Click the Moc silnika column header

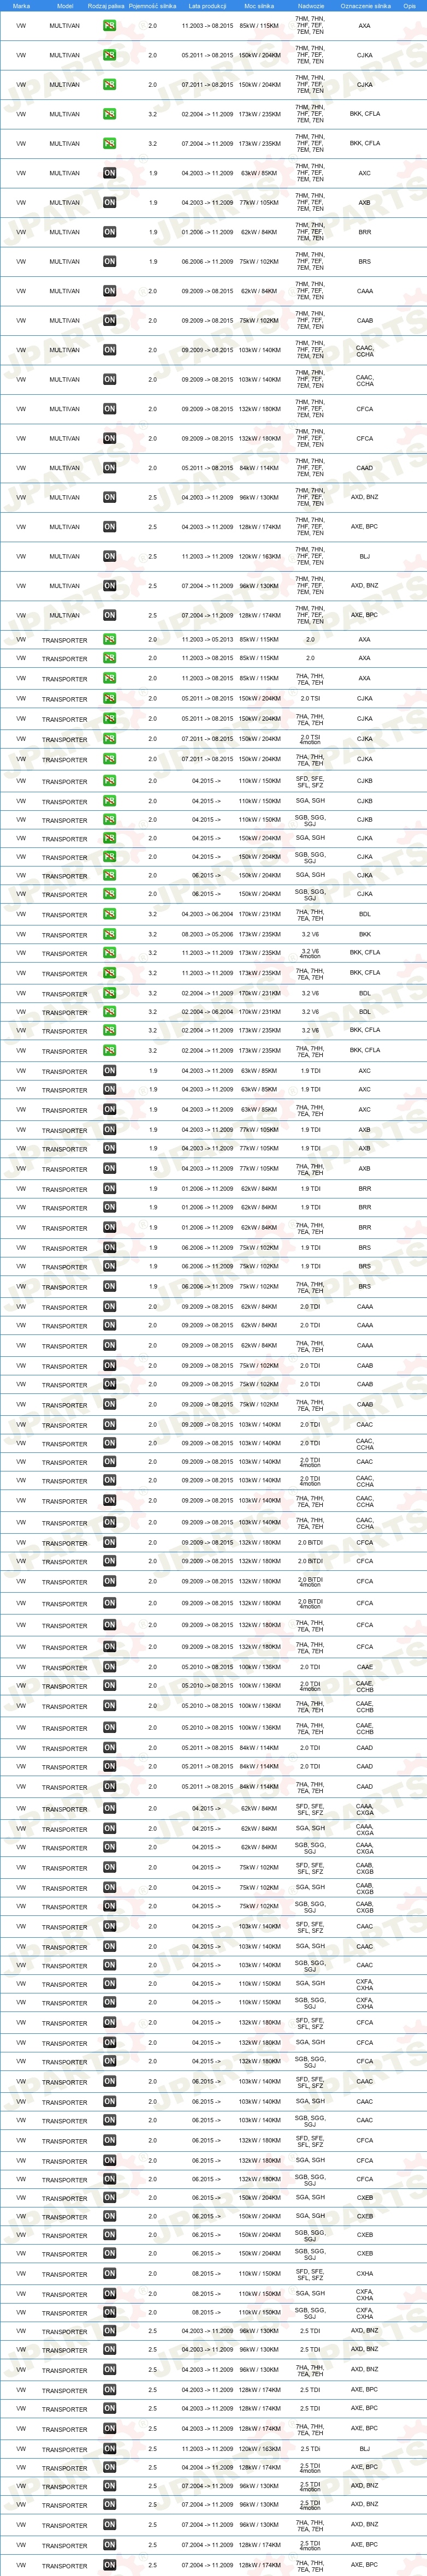coord(259,6)
